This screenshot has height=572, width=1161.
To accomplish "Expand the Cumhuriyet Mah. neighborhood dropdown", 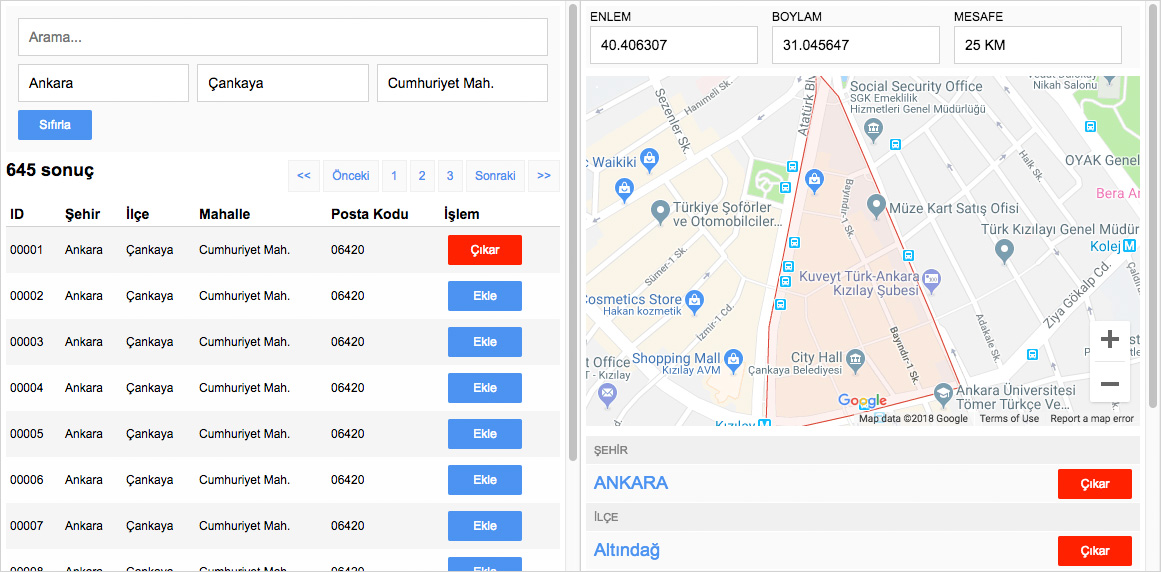I will (x=462, y=83).
